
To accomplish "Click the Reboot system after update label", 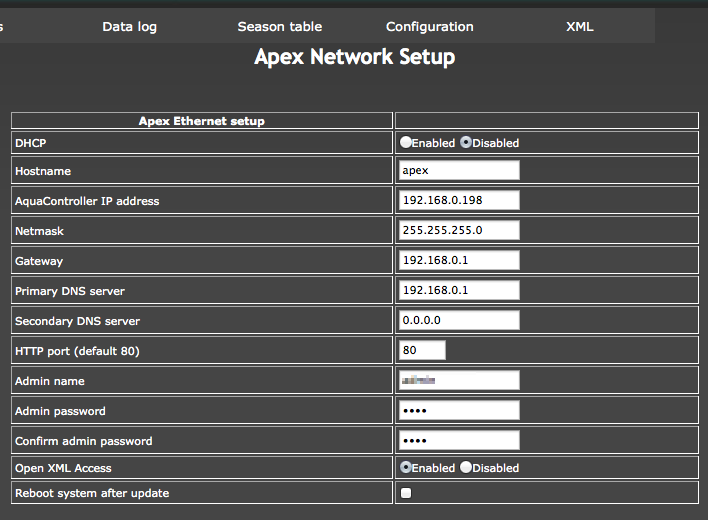I will (x=92, y=493).
